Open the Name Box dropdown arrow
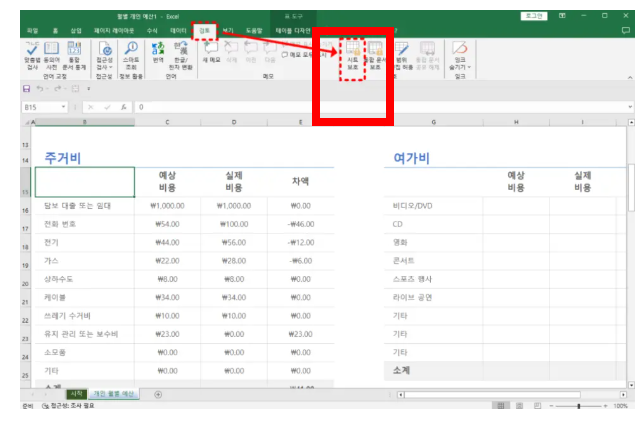 tap(63, 107)
